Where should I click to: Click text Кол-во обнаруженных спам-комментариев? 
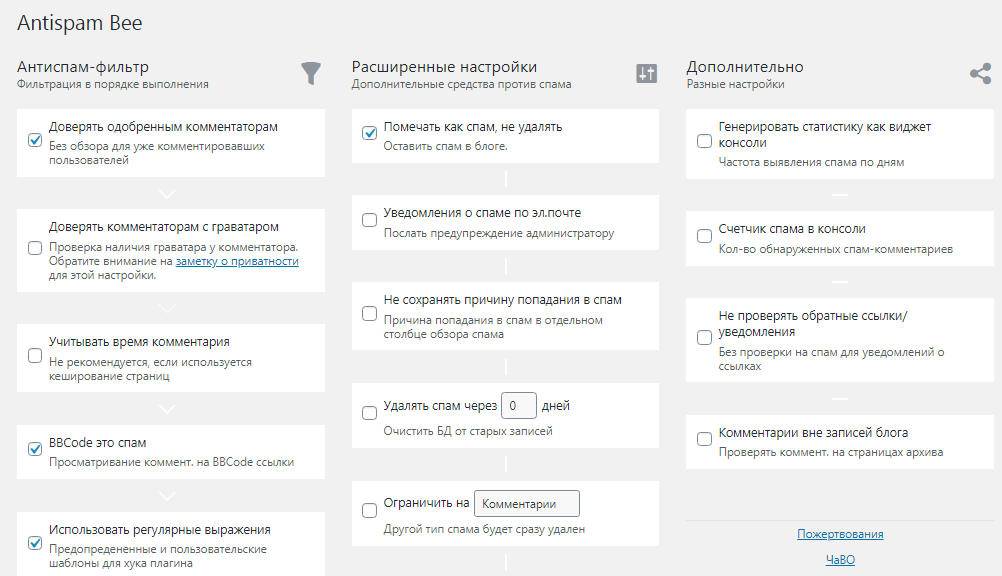click(835, 249)
